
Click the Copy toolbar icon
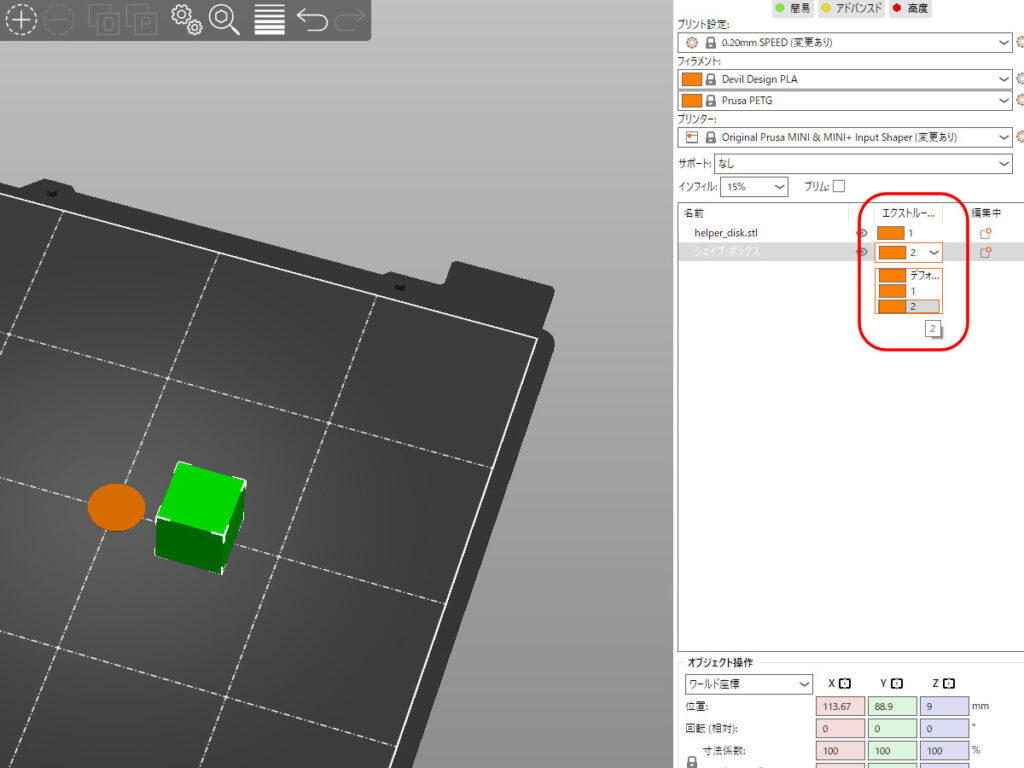(x=103, y=20)
